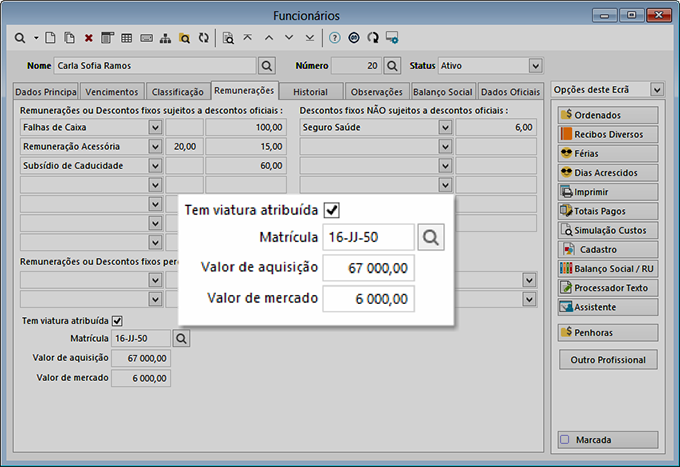Open the screen settings monitor icon
The width and height of the screenshot is (680, 467).
(392, 38)
